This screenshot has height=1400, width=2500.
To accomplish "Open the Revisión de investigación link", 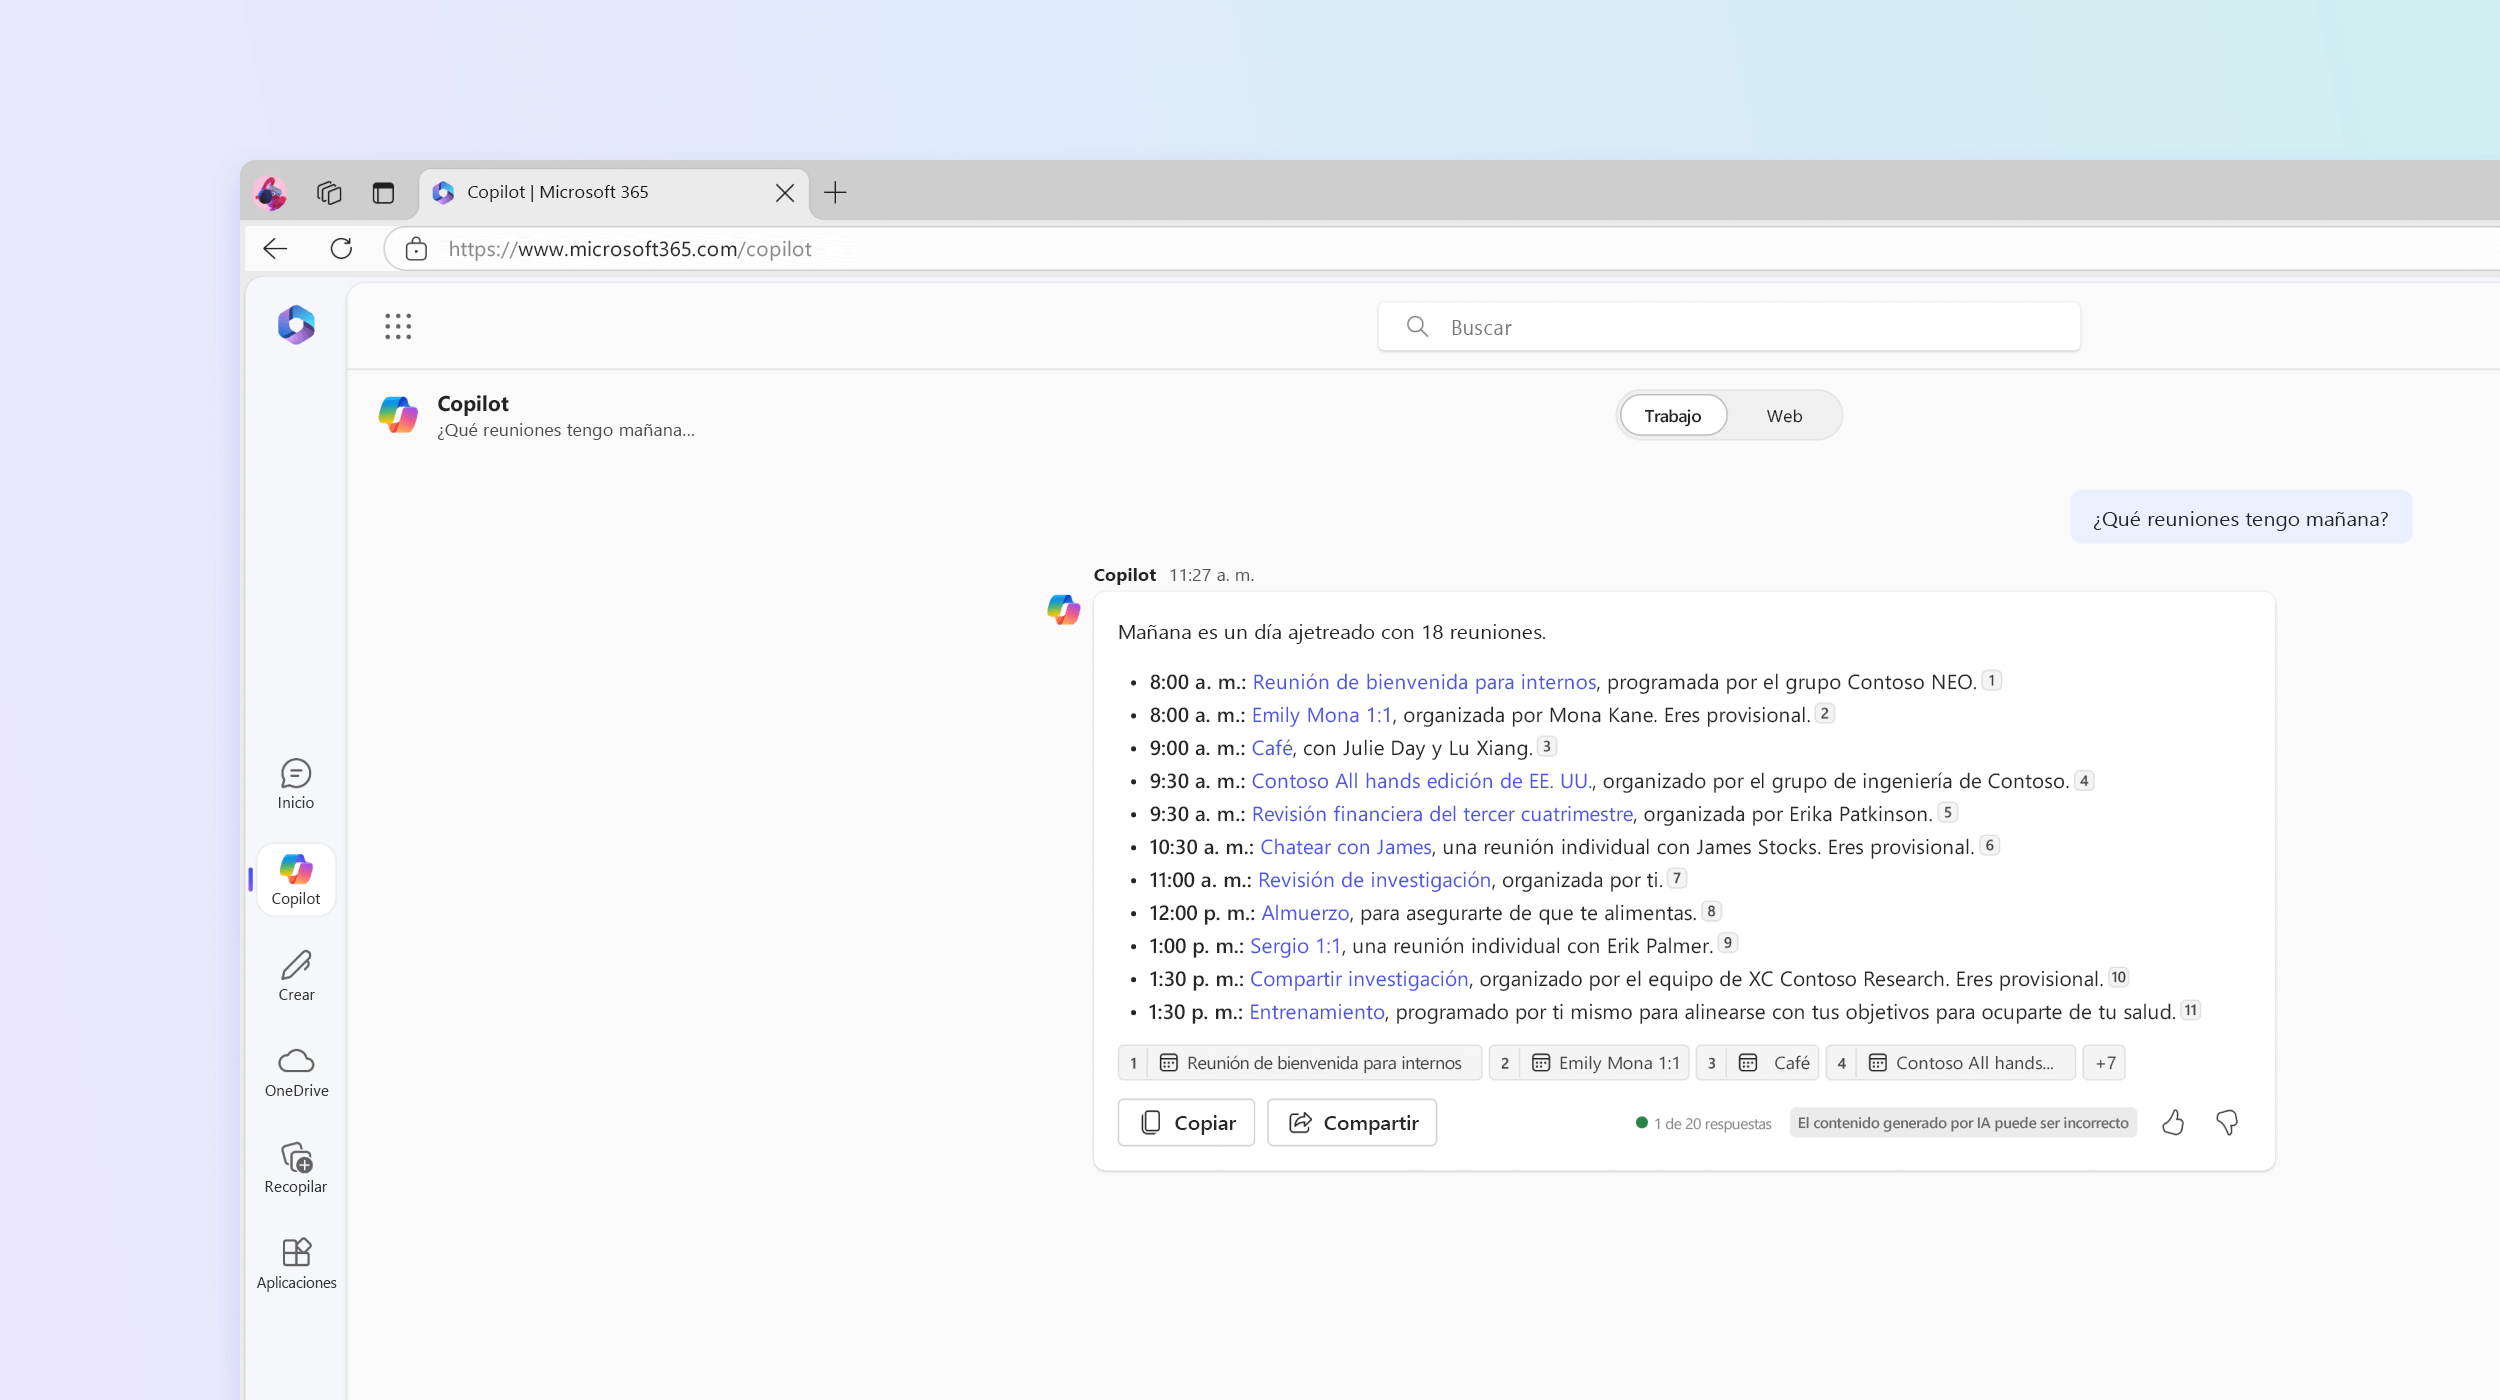I will 1374,880.
